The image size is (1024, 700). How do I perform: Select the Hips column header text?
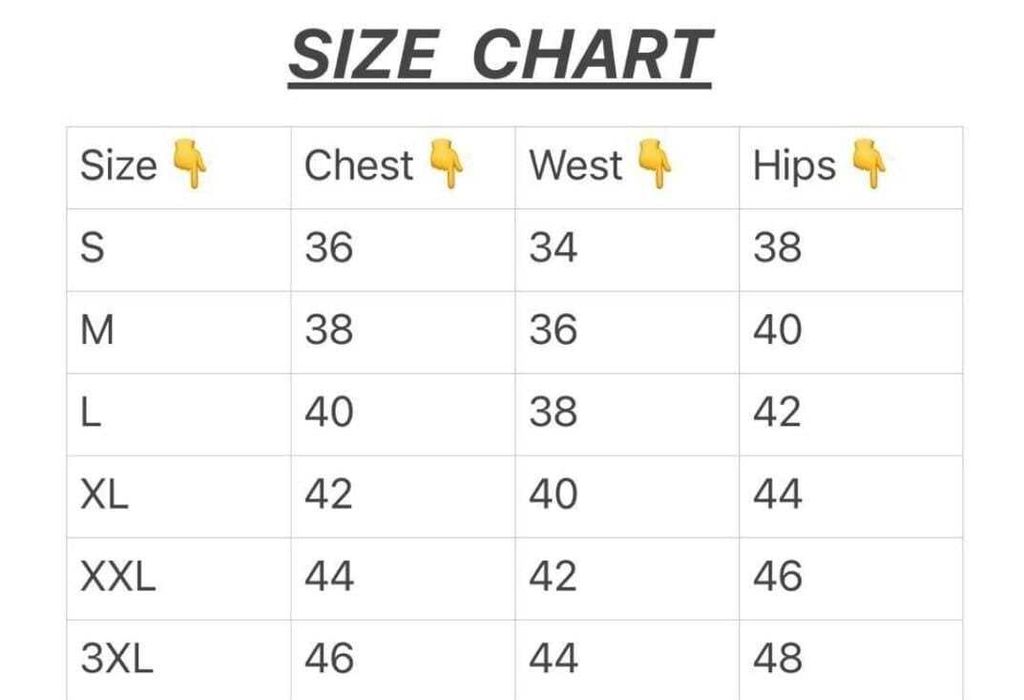coord(794,167)
